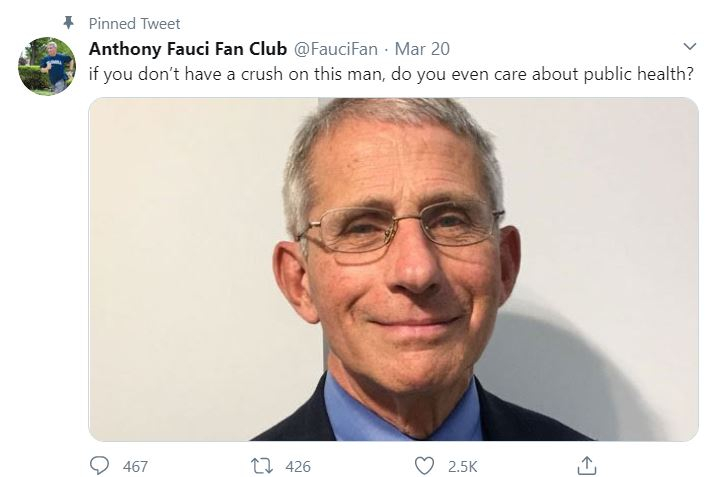Like the tweet with the heart icon

pos(425,465)
